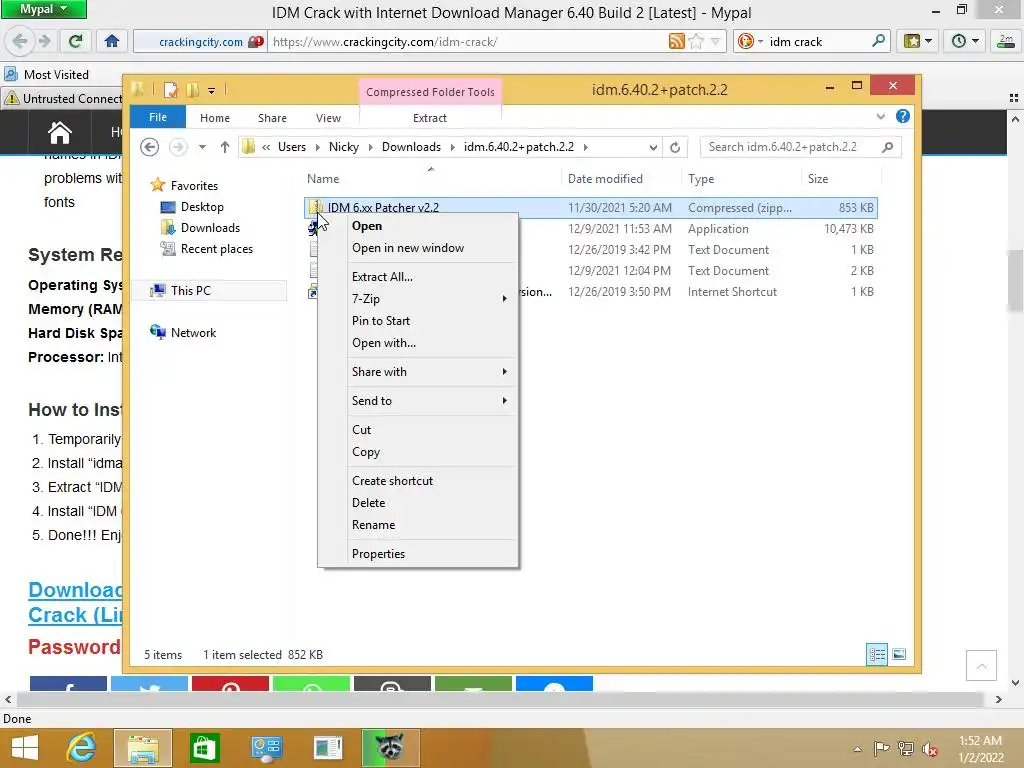1024x768 pixels.
Task: Click the browser URL address field
Action: click(x=467, y=42)
